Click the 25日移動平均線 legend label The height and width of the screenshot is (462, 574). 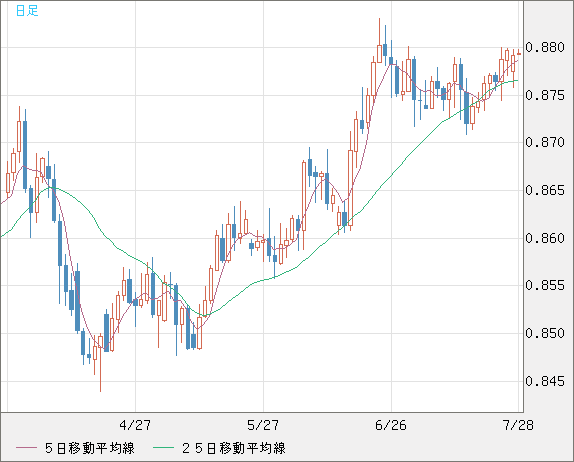coord(234,448)
